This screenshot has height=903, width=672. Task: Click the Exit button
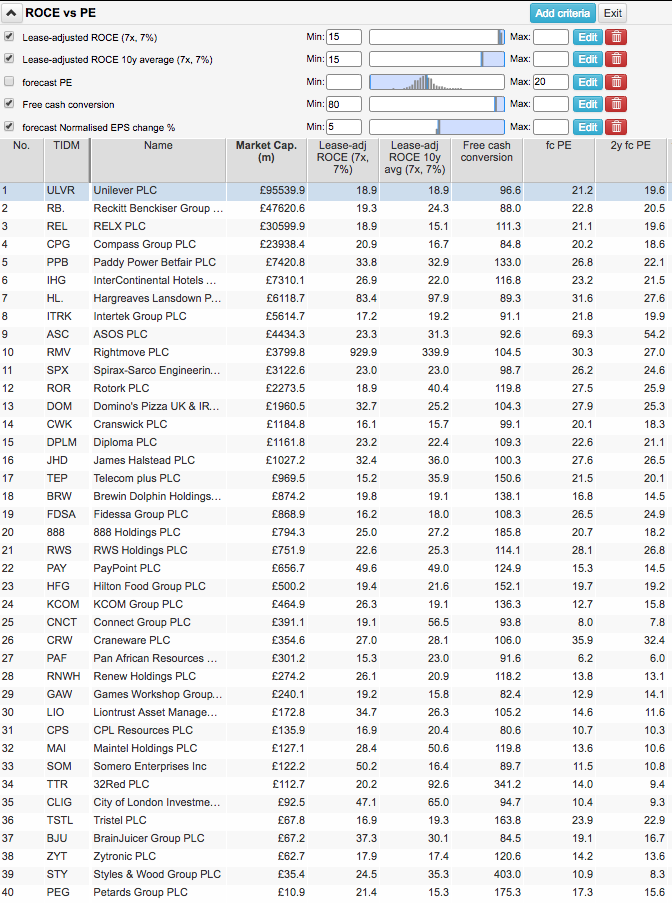(613, 13)
